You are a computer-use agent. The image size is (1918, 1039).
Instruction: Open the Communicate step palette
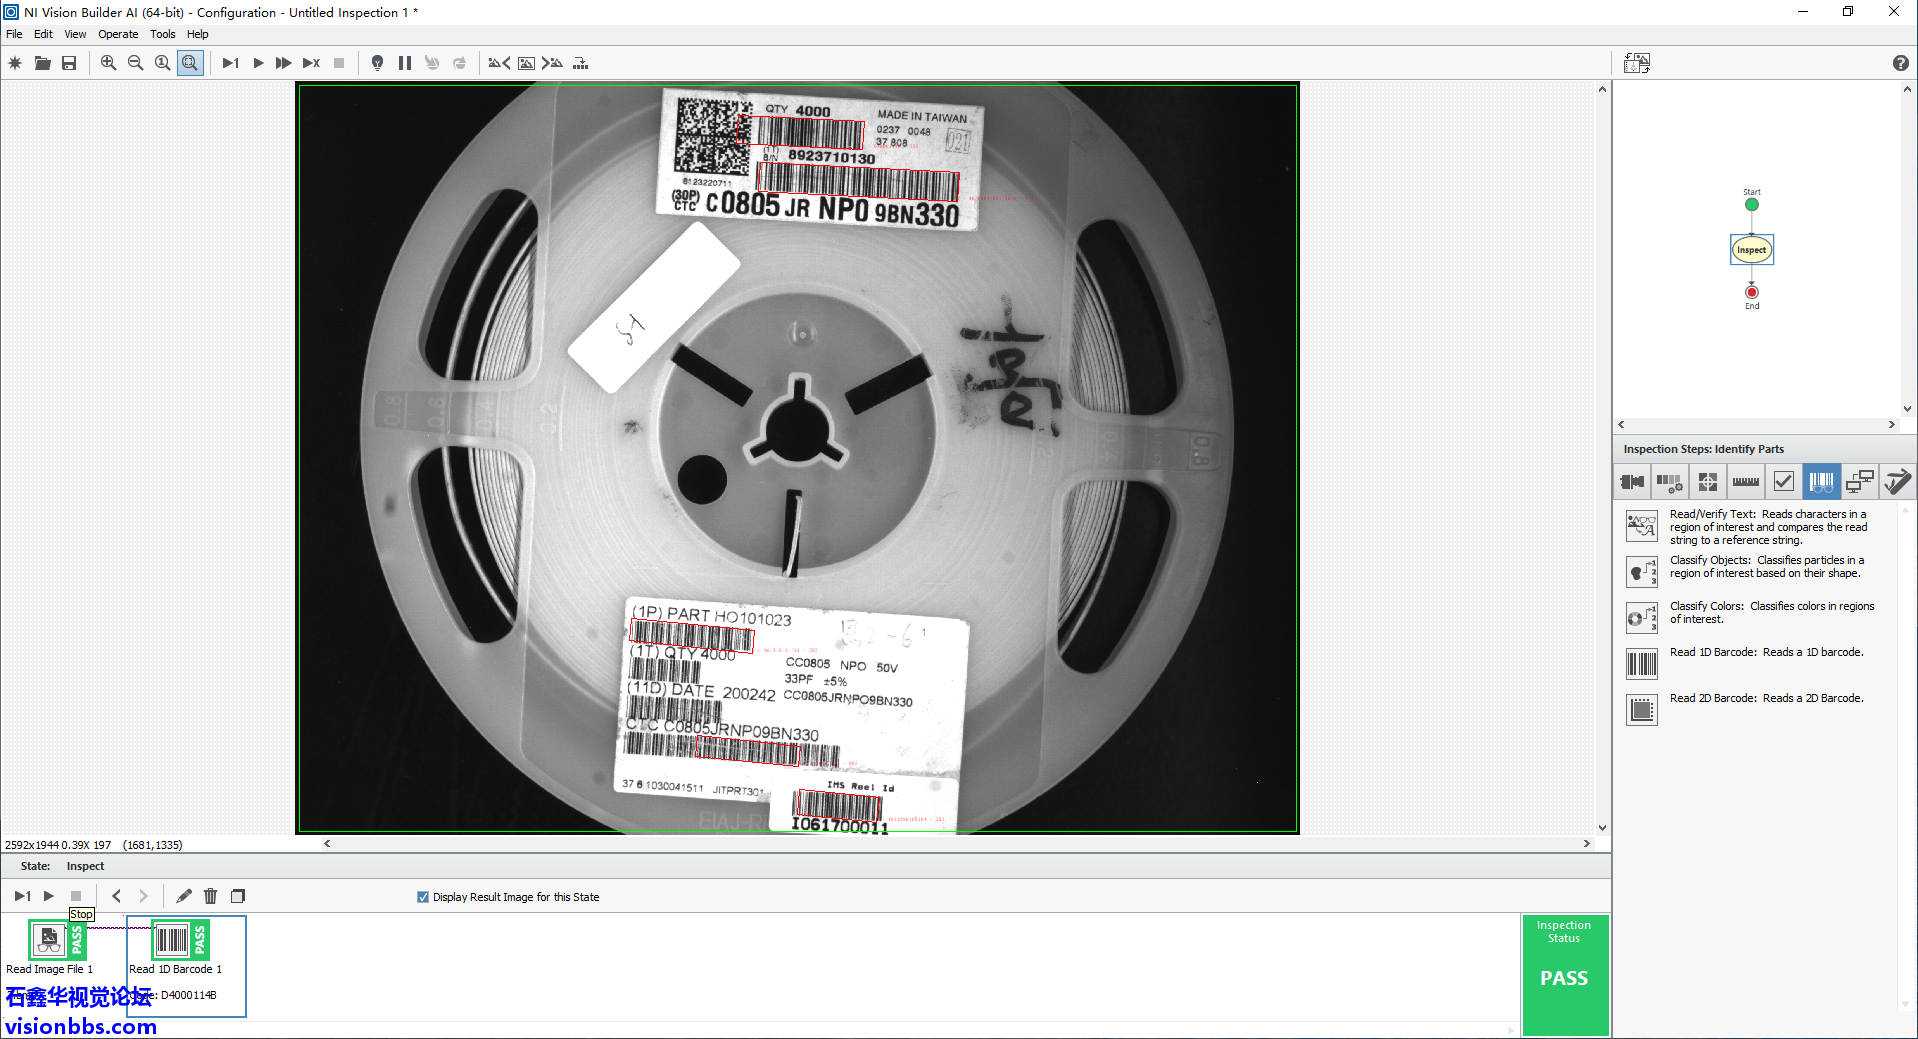click(x=1859, y=482)
